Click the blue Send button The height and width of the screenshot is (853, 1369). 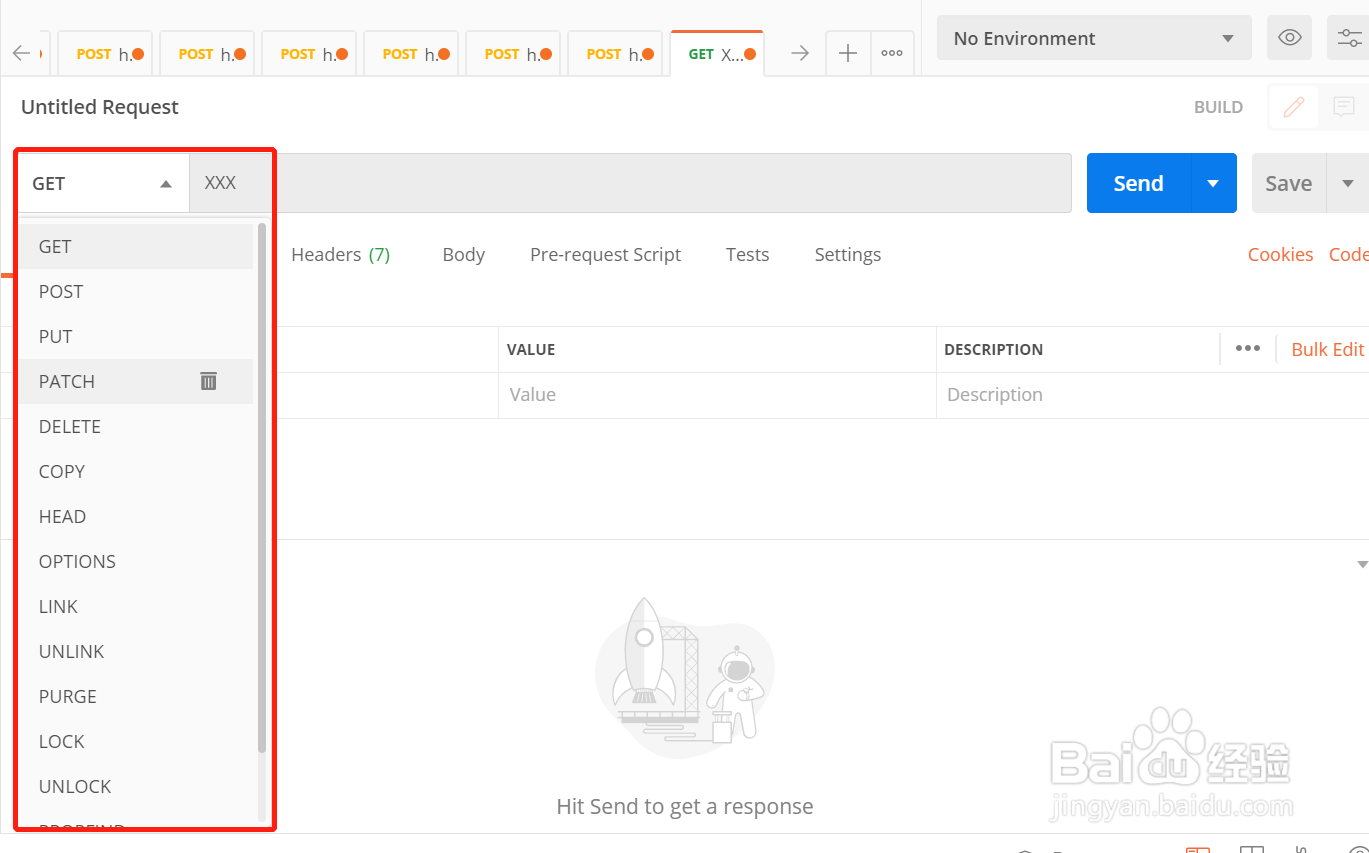tap(1138, 183)
